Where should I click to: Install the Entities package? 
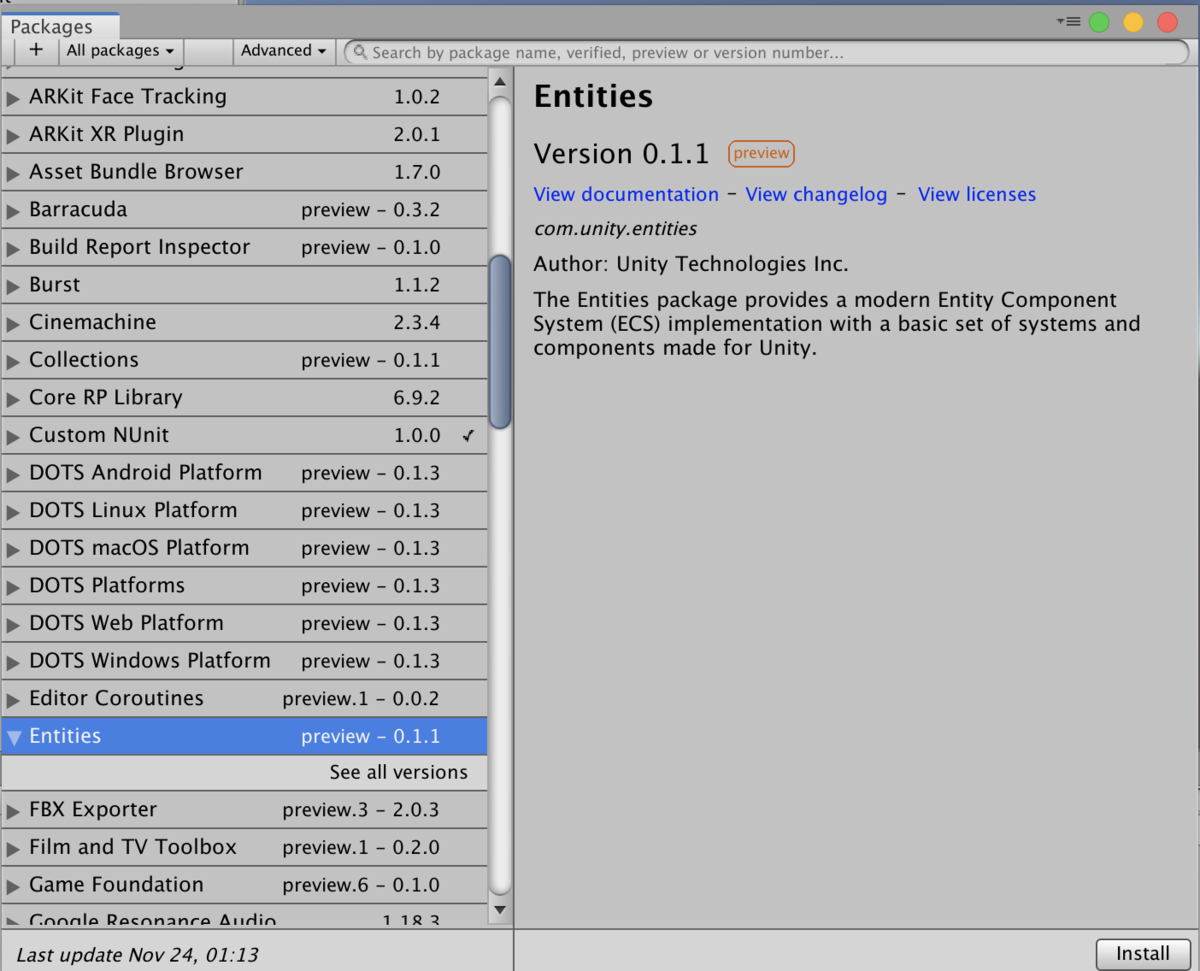(1143, 953)
